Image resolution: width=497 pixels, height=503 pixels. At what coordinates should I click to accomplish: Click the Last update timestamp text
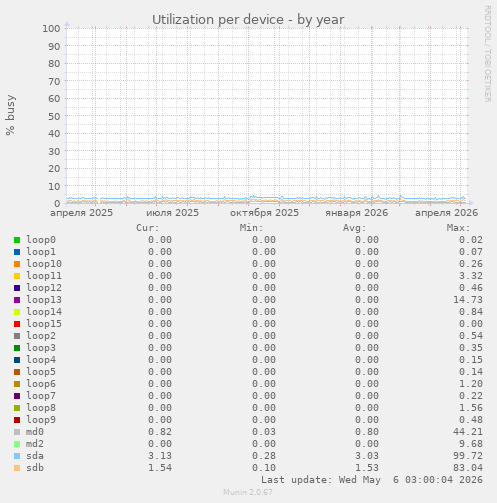[x=372, y=480]
